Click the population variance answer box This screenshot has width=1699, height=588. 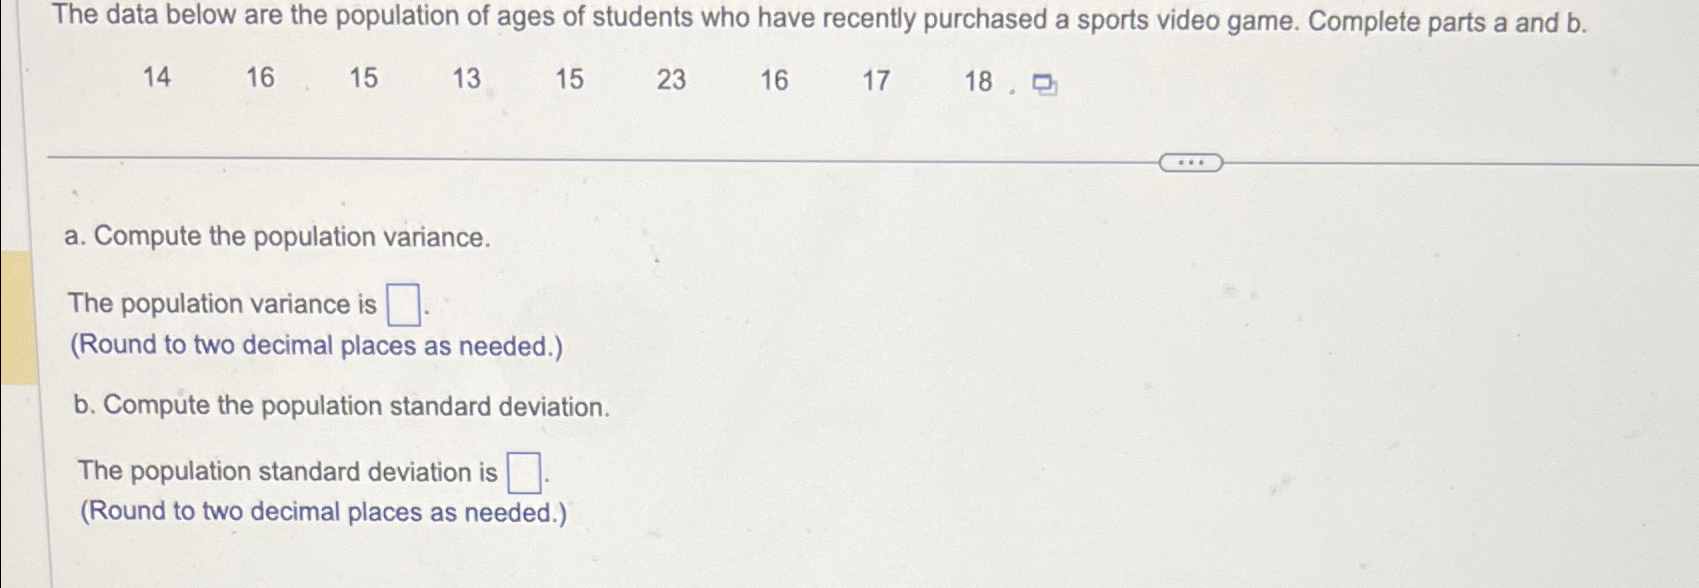400,302
